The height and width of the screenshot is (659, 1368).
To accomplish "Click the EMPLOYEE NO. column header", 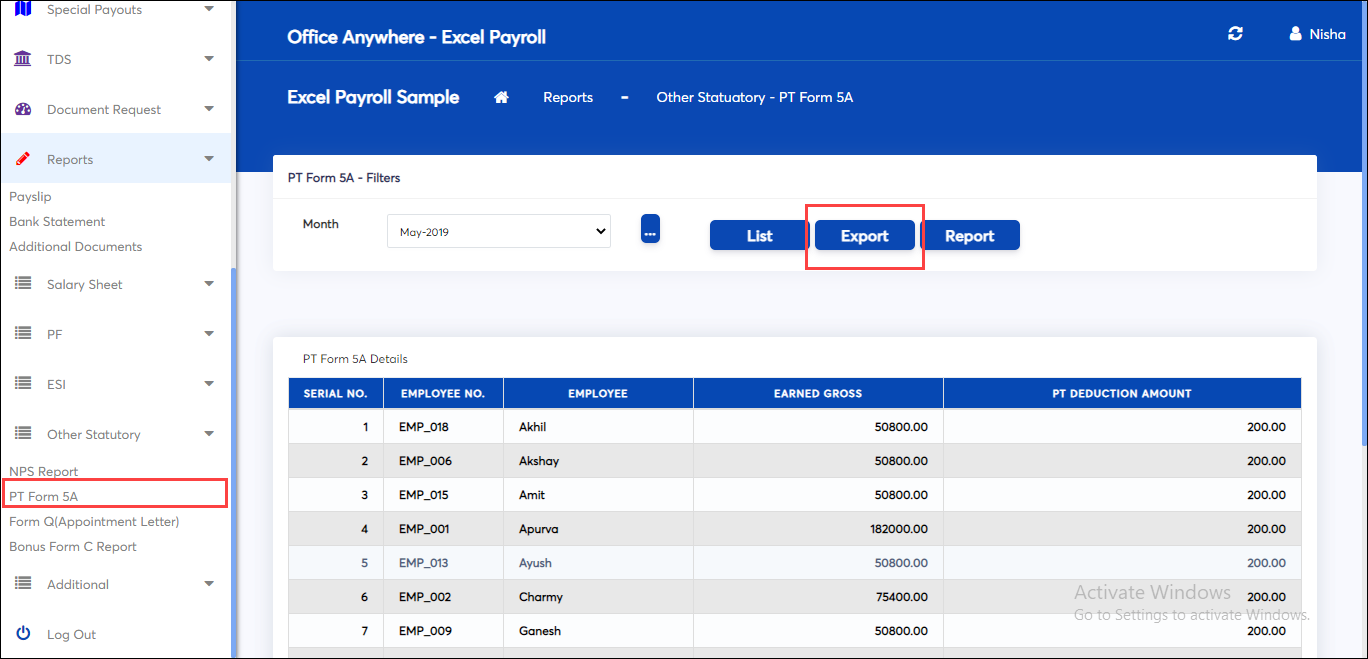I will click(x=443, y=393).
